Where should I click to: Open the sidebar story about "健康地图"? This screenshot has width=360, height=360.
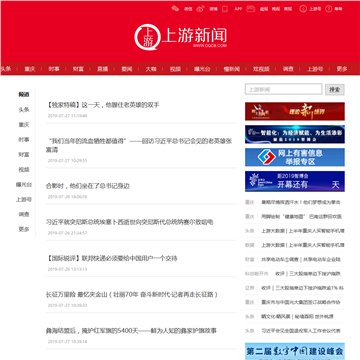301,216
